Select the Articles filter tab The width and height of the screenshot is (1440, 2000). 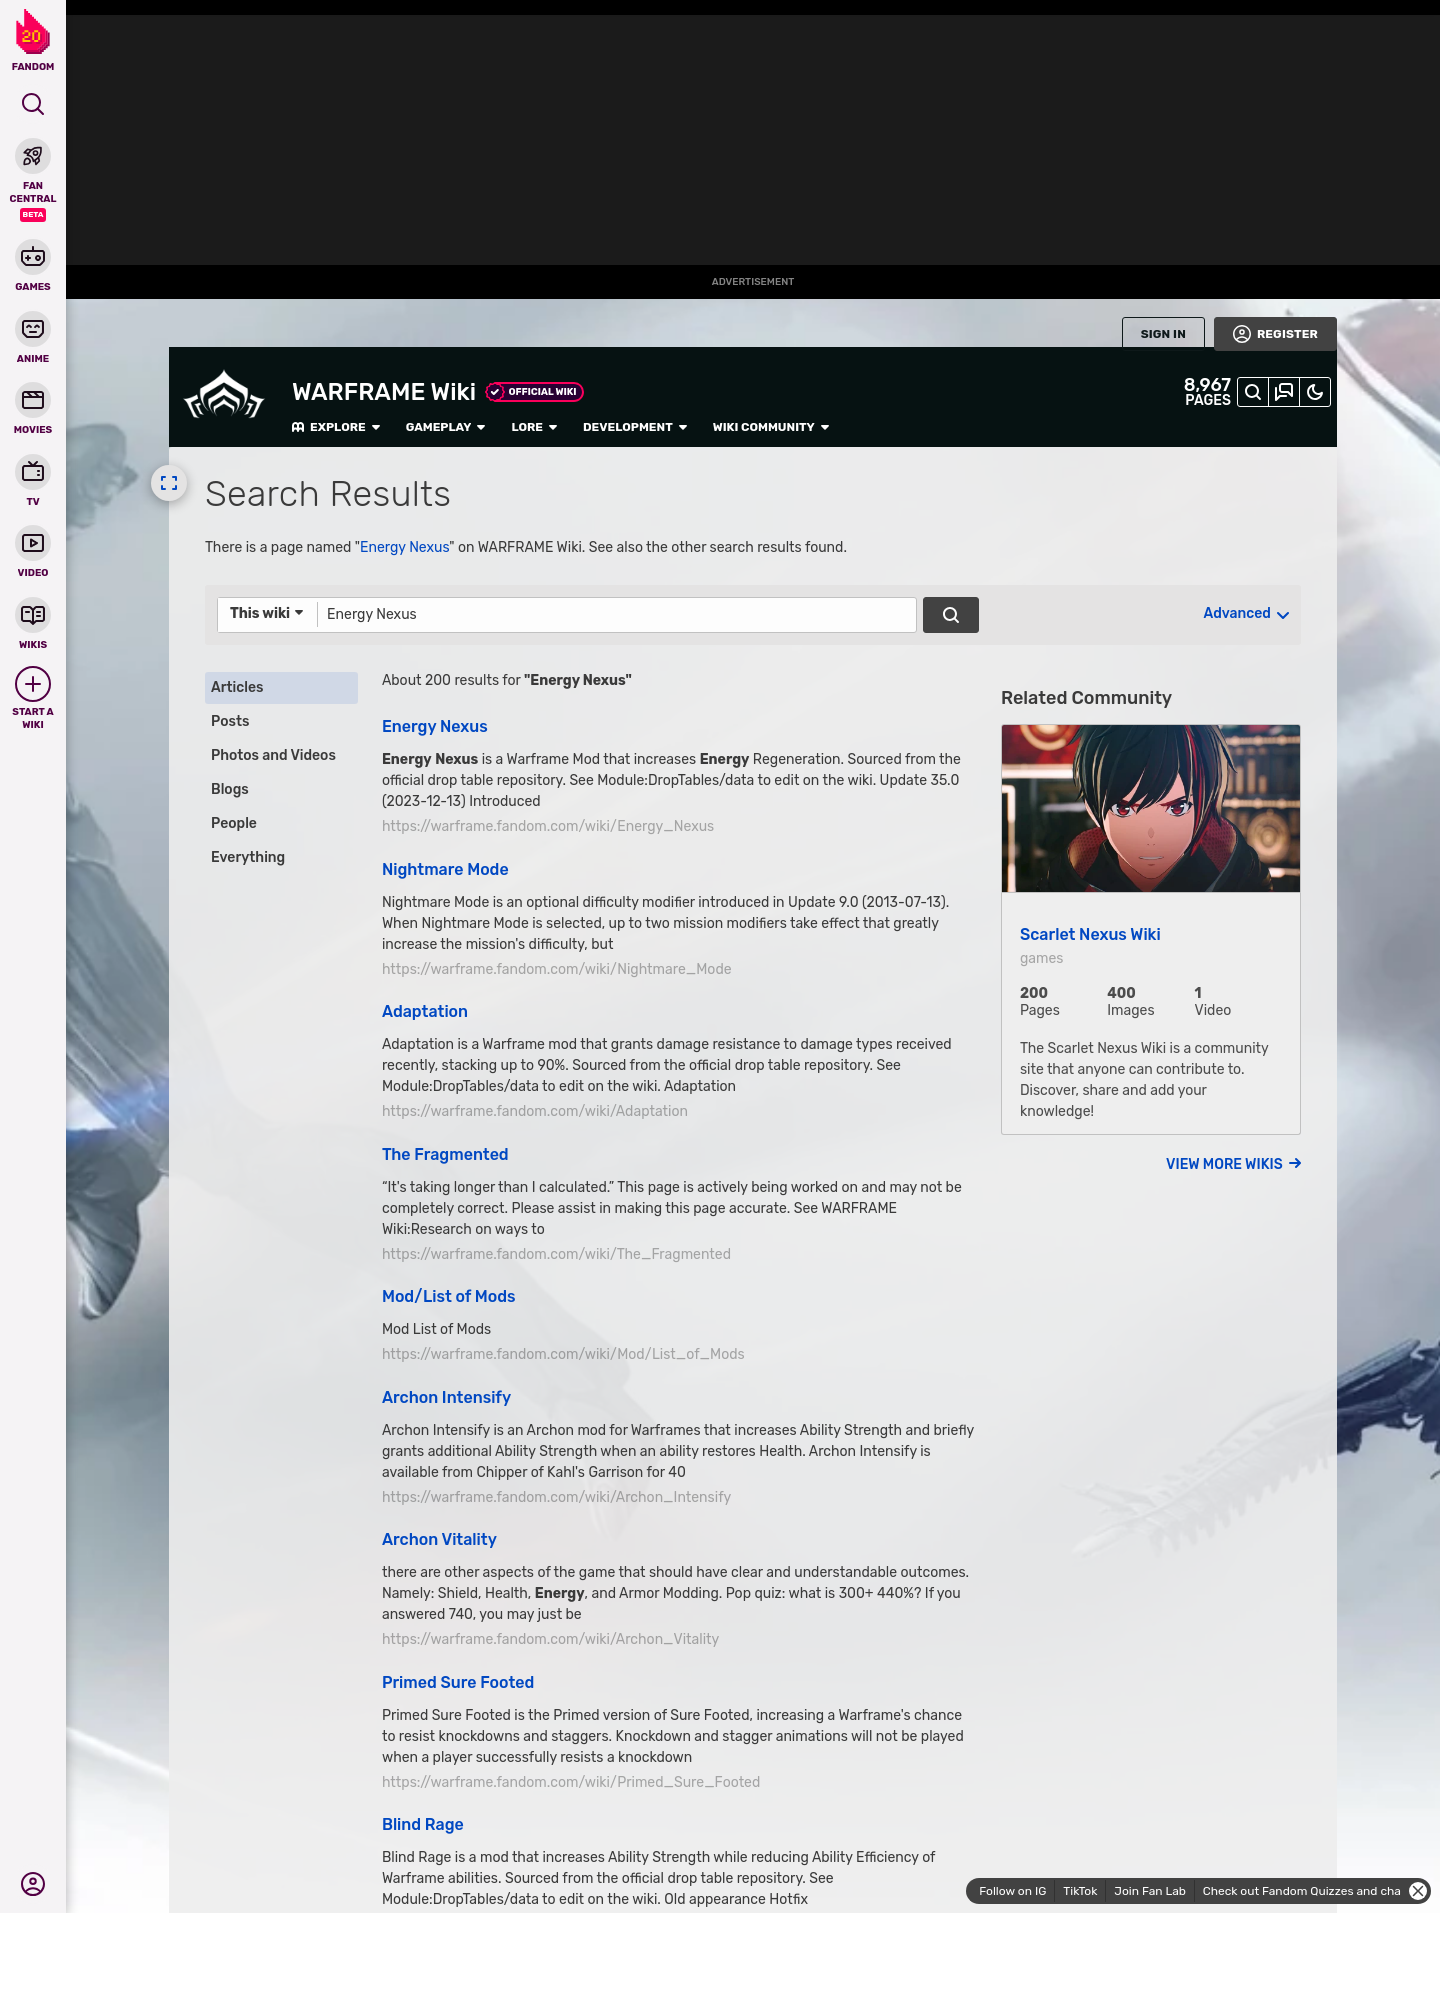click(281, 687)
